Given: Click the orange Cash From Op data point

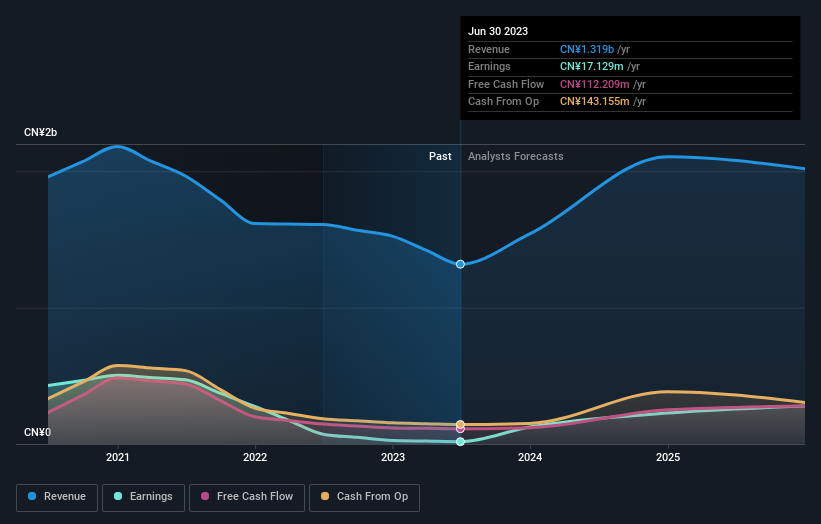Looking at the screenshot, I should click(x=460, y=425).
